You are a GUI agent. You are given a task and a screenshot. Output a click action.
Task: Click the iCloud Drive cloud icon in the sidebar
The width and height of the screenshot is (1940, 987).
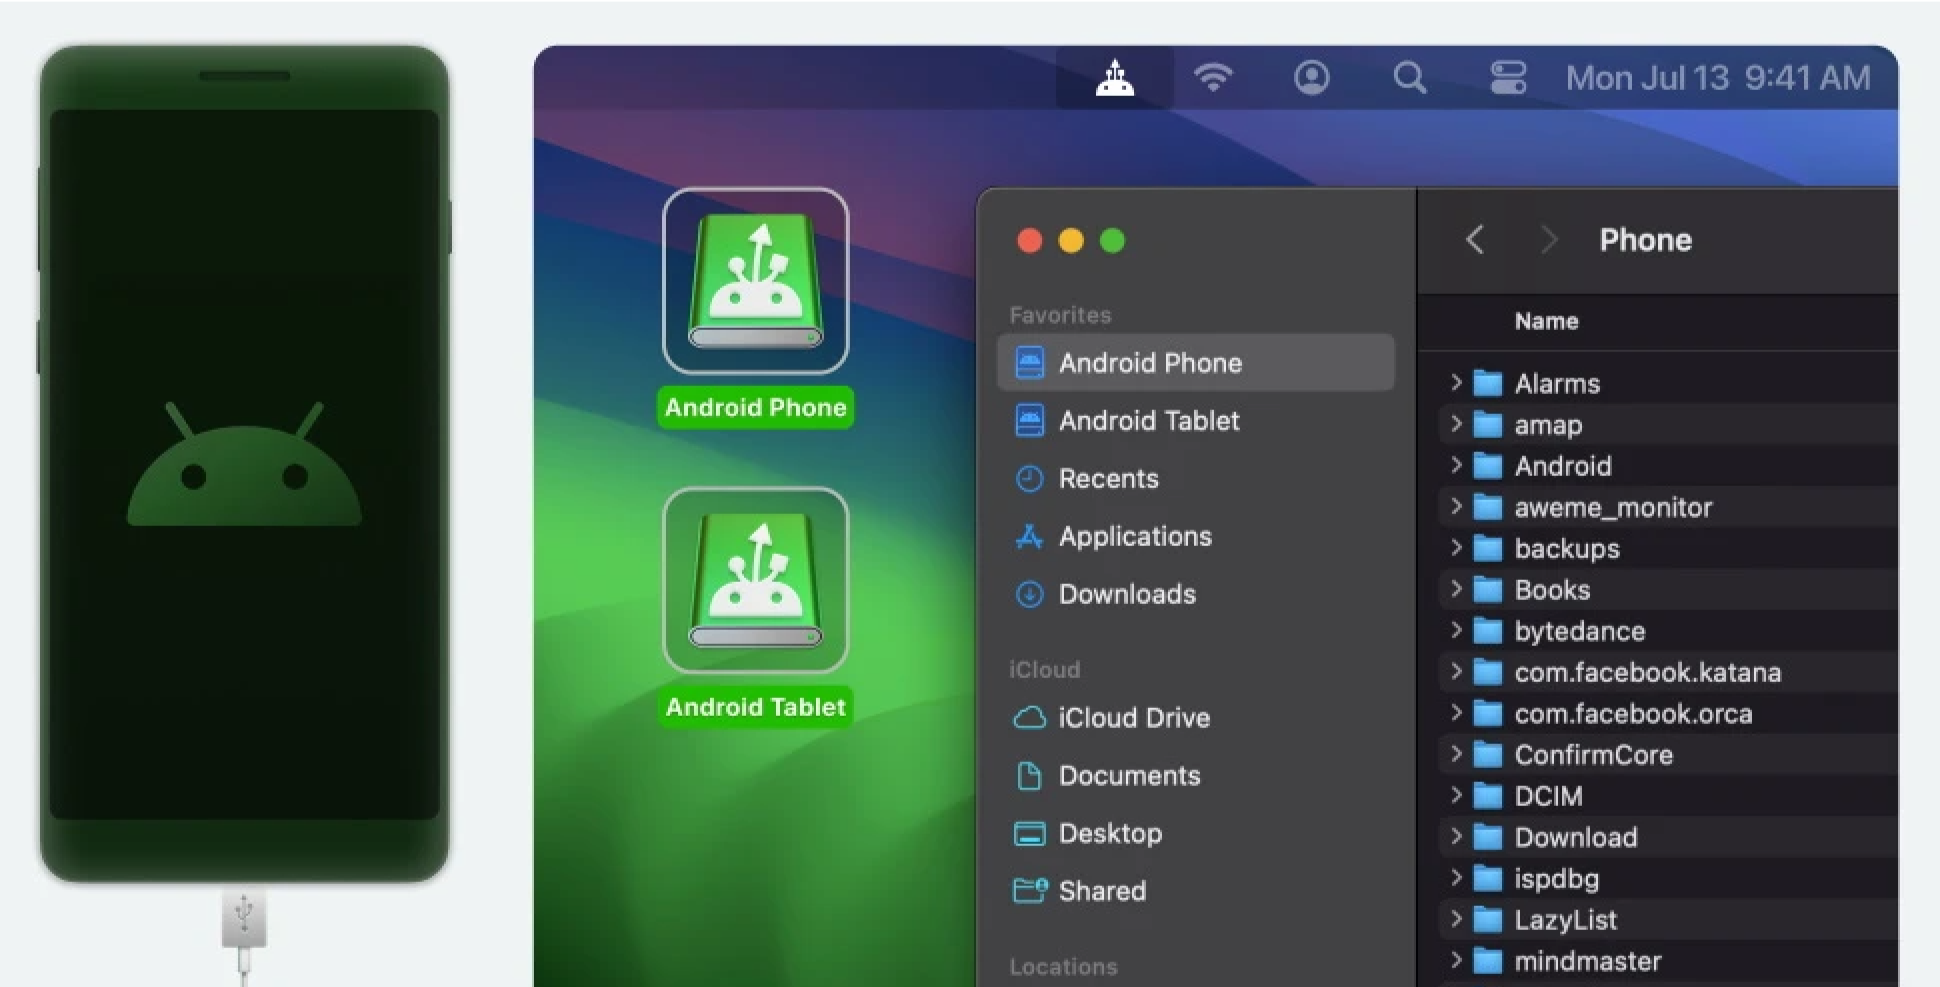(1029, 717)
